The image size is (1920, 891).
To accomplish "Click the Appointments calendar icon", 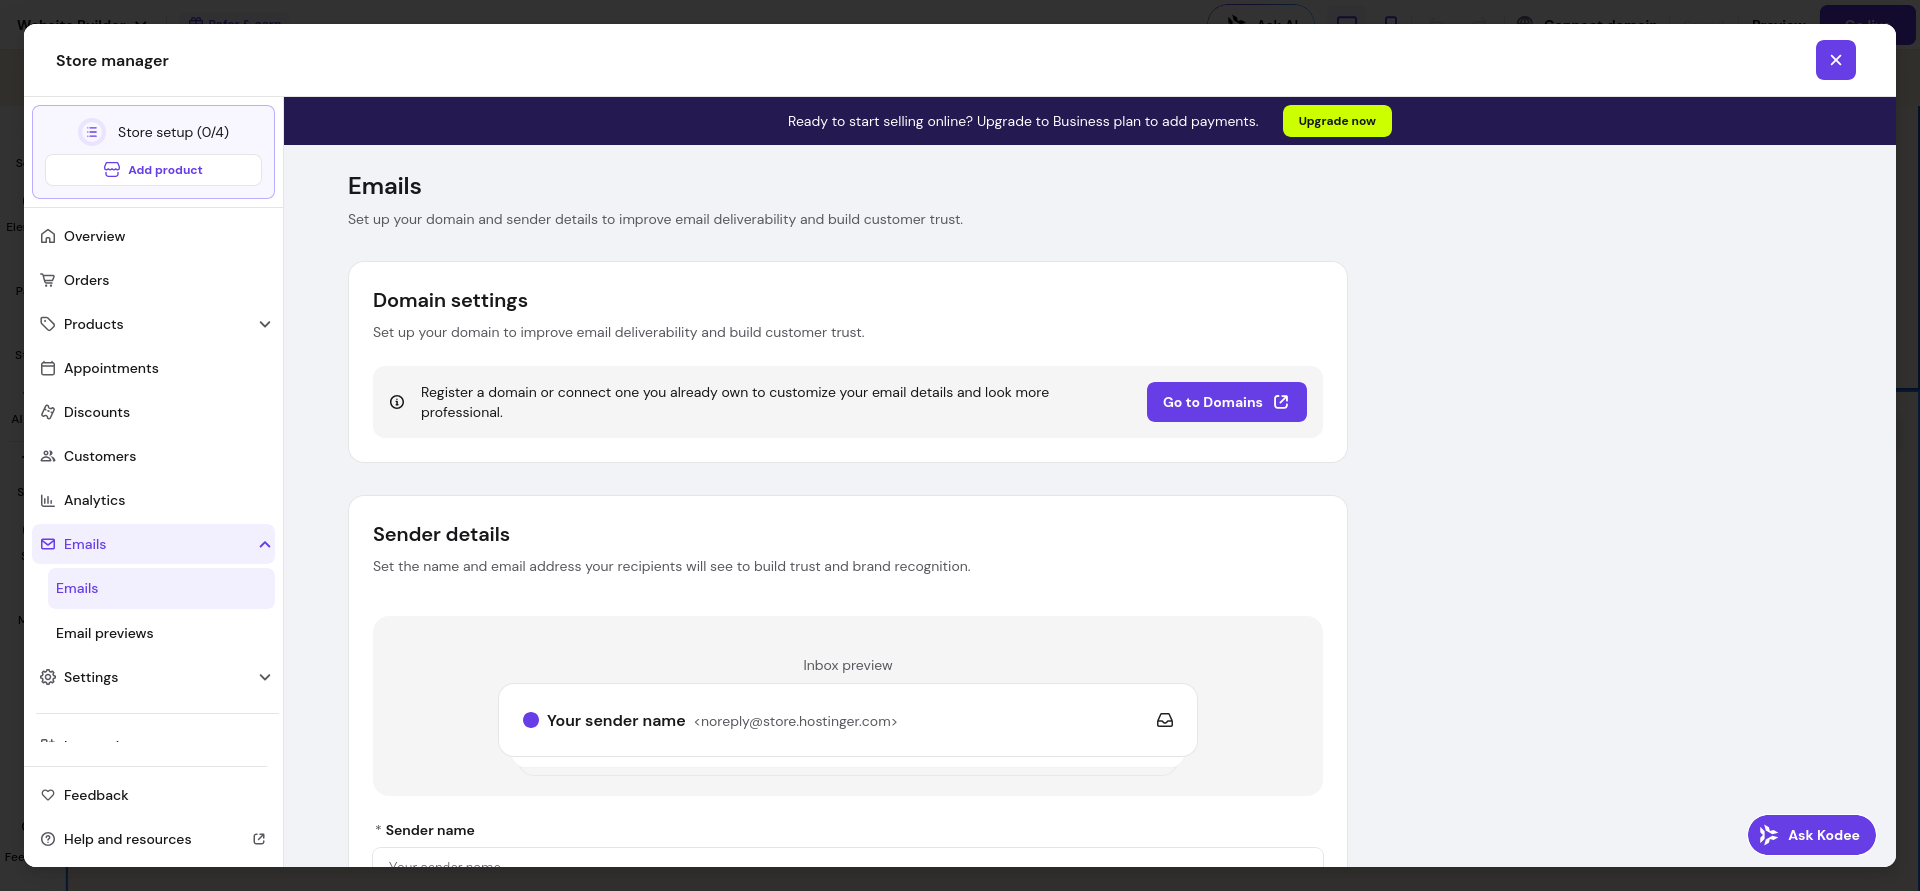I will pyautogui.click(x=48, y=368).
